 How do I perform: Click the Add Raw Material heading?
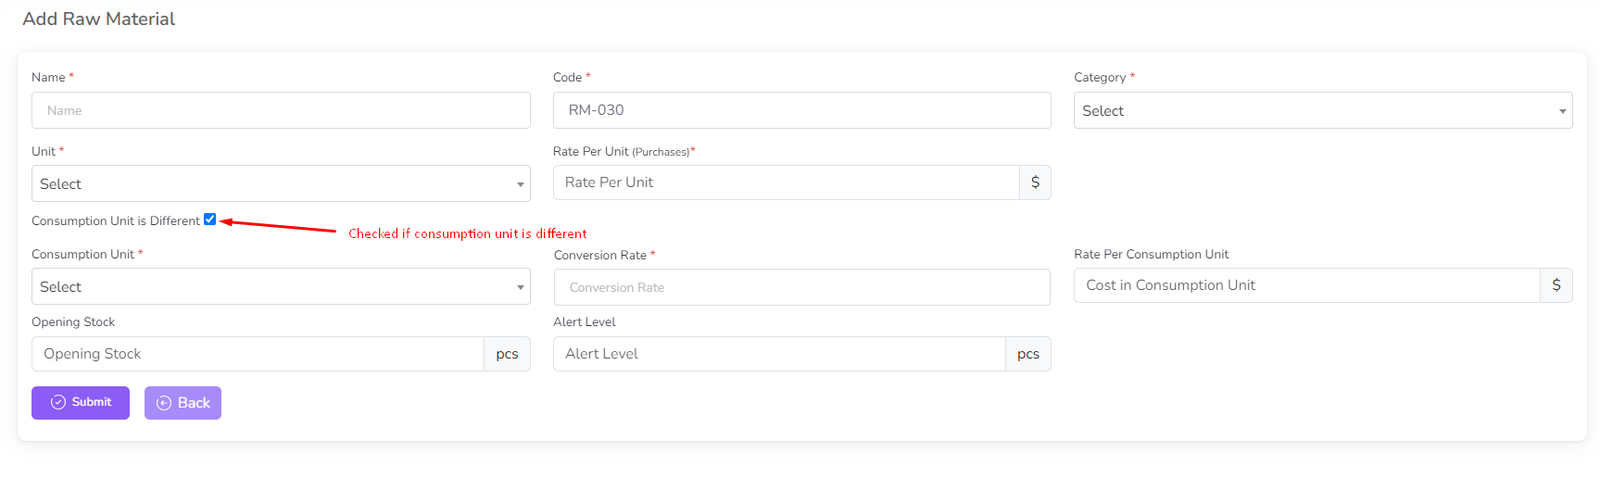pos(99,19)
